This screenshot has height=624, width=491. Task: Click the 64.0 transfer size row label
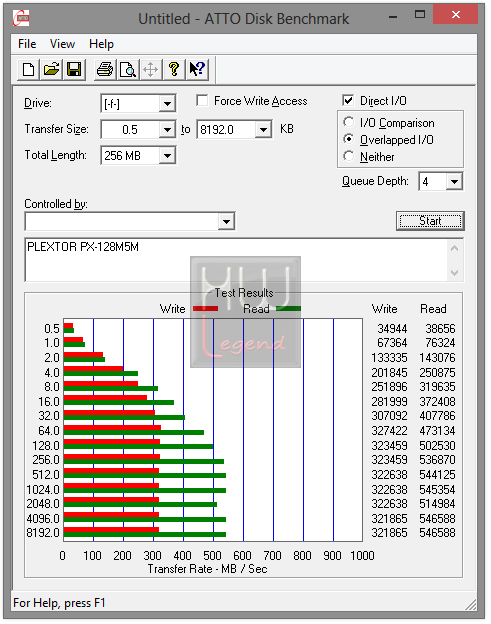click(x=49, y=431)
